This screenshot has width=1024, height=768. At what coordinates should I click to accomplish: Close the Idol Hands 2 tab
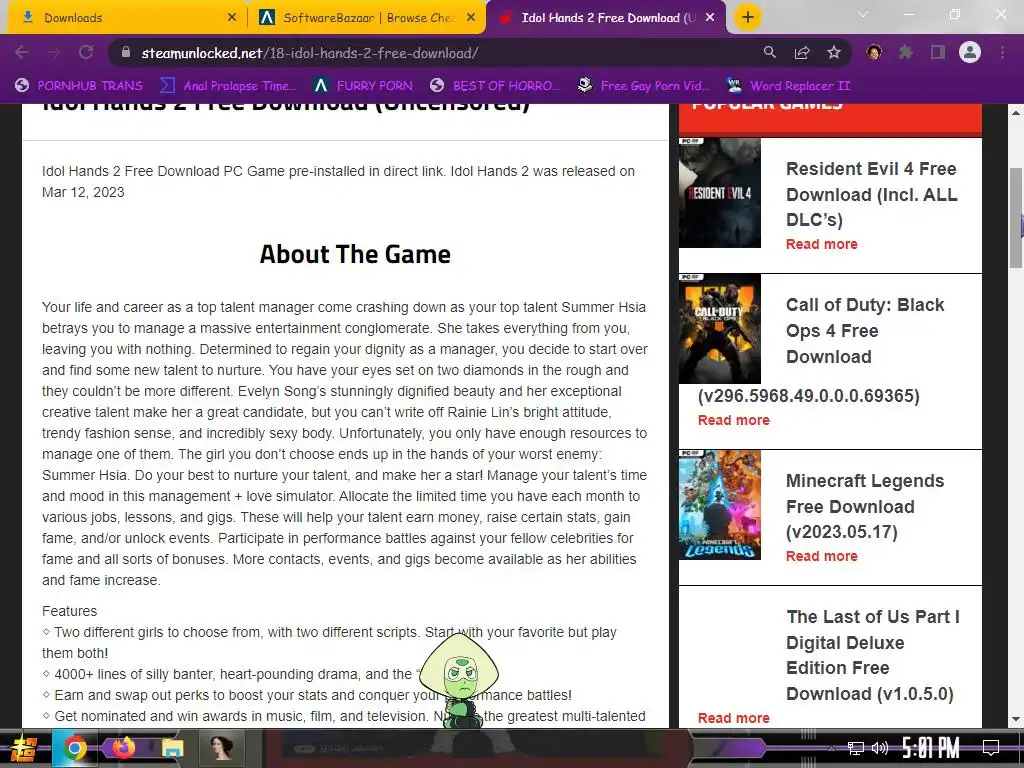point(711,18)
